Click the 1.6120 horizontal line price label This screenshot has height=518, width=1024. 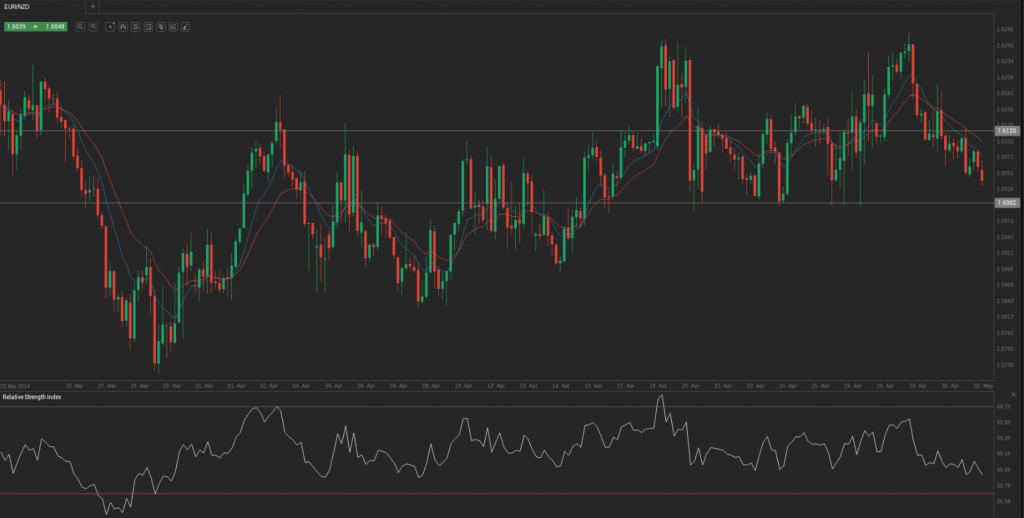click(x=1007, y=131)
